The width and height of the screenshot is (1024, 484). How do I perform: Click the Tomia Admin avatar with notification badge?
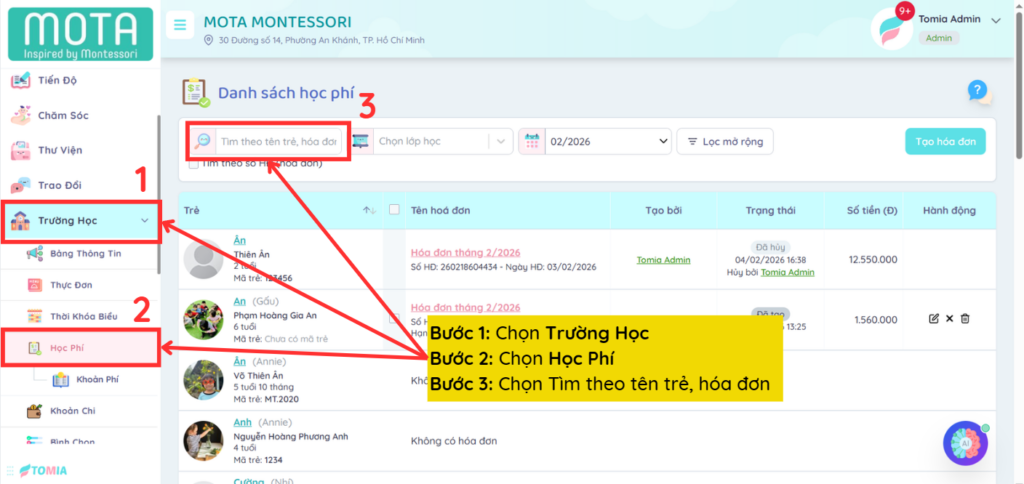895,27
